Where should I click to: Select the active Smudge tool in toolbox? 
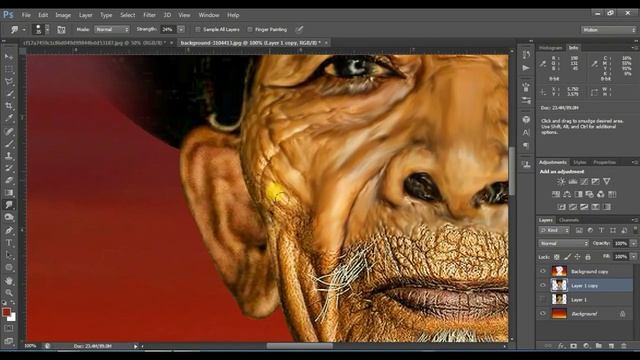click(9, 205)
